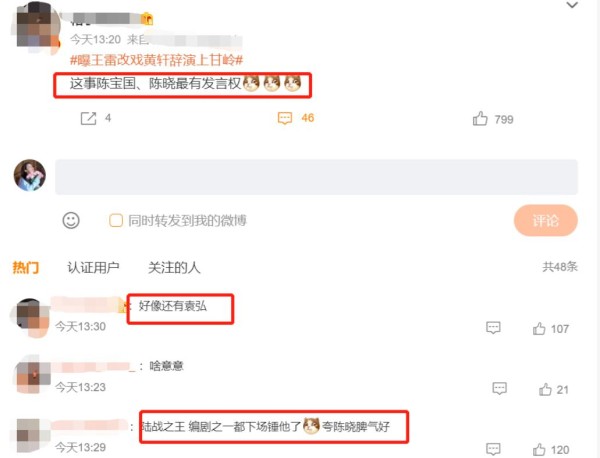
Task: Open the comments icon showing 46
Action: pos(285,118)
